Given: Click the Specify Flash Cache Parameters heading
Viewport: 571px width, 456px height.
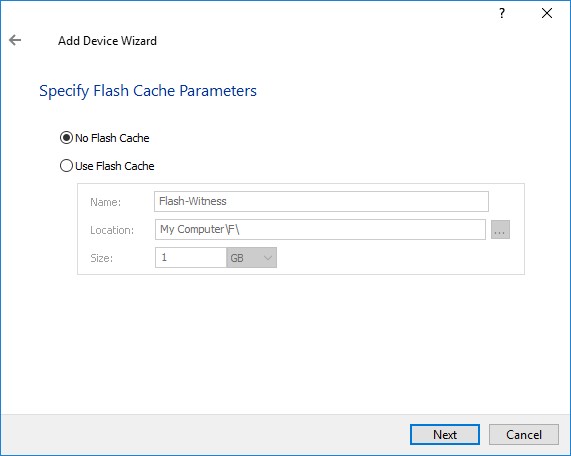Looking at the screenshot, I should tap(148, 91).
